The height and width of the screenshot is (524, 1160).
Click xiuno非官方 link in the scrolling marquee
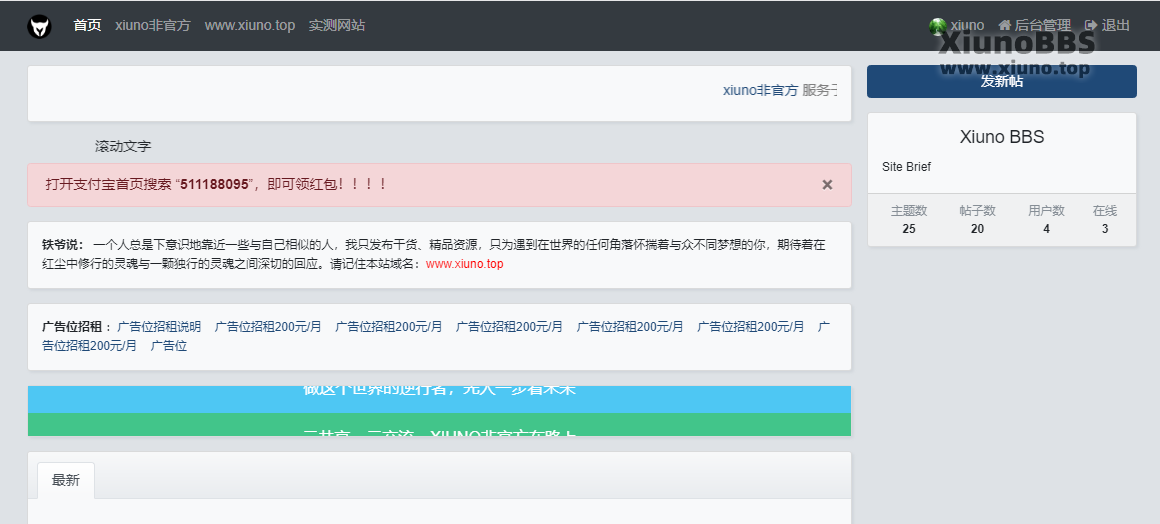[760, 90]
